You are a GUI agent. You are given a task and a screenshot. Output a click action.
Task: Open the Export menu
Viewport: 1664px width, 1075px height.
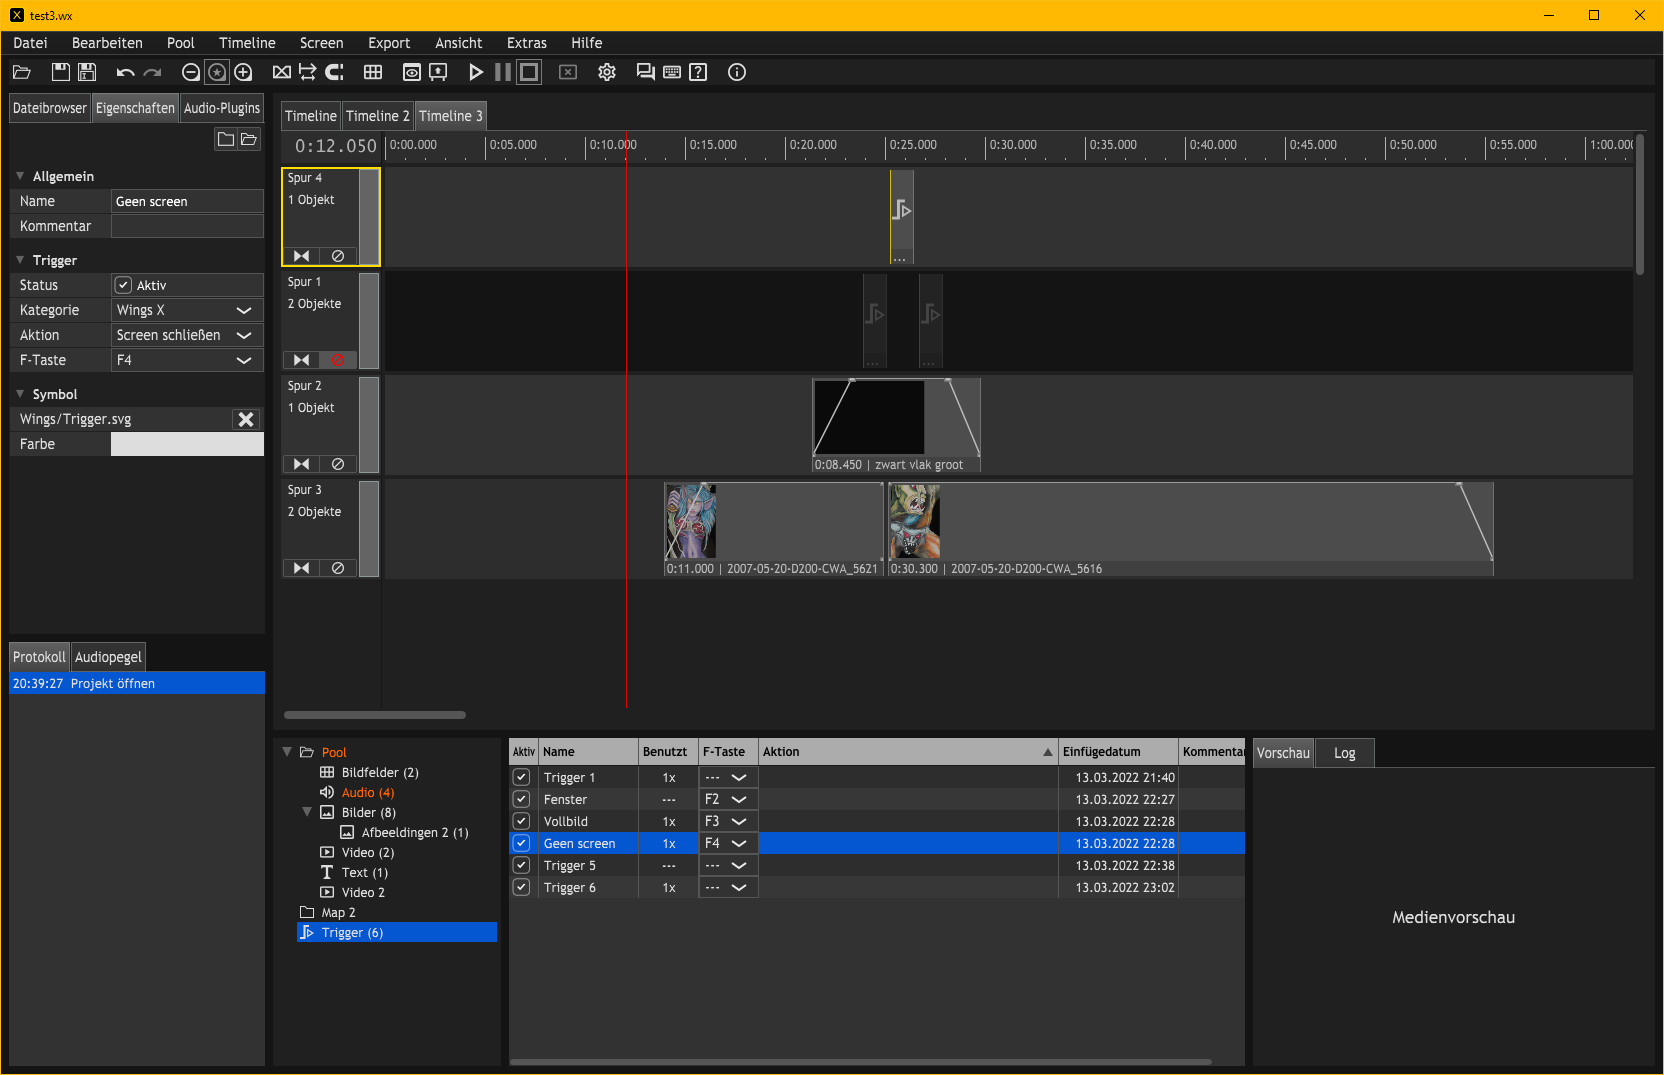click(x=389, y=43)
